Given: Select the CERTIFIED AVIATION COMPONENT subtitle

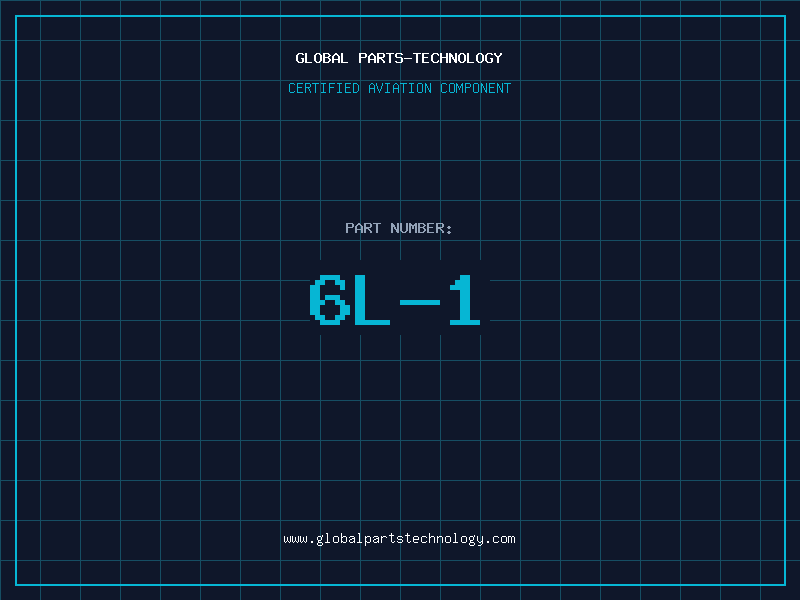Looking at the screenshot, I should click(399, 88).
